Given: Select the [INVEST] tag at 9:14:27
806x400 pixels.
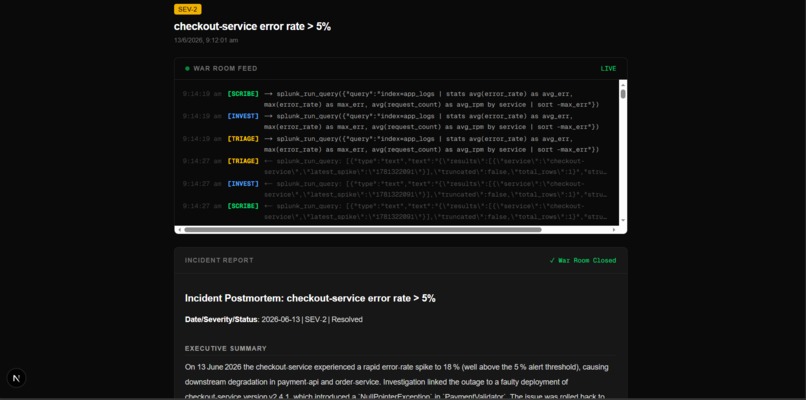Looking at the screenshot, I should point(243,184).
